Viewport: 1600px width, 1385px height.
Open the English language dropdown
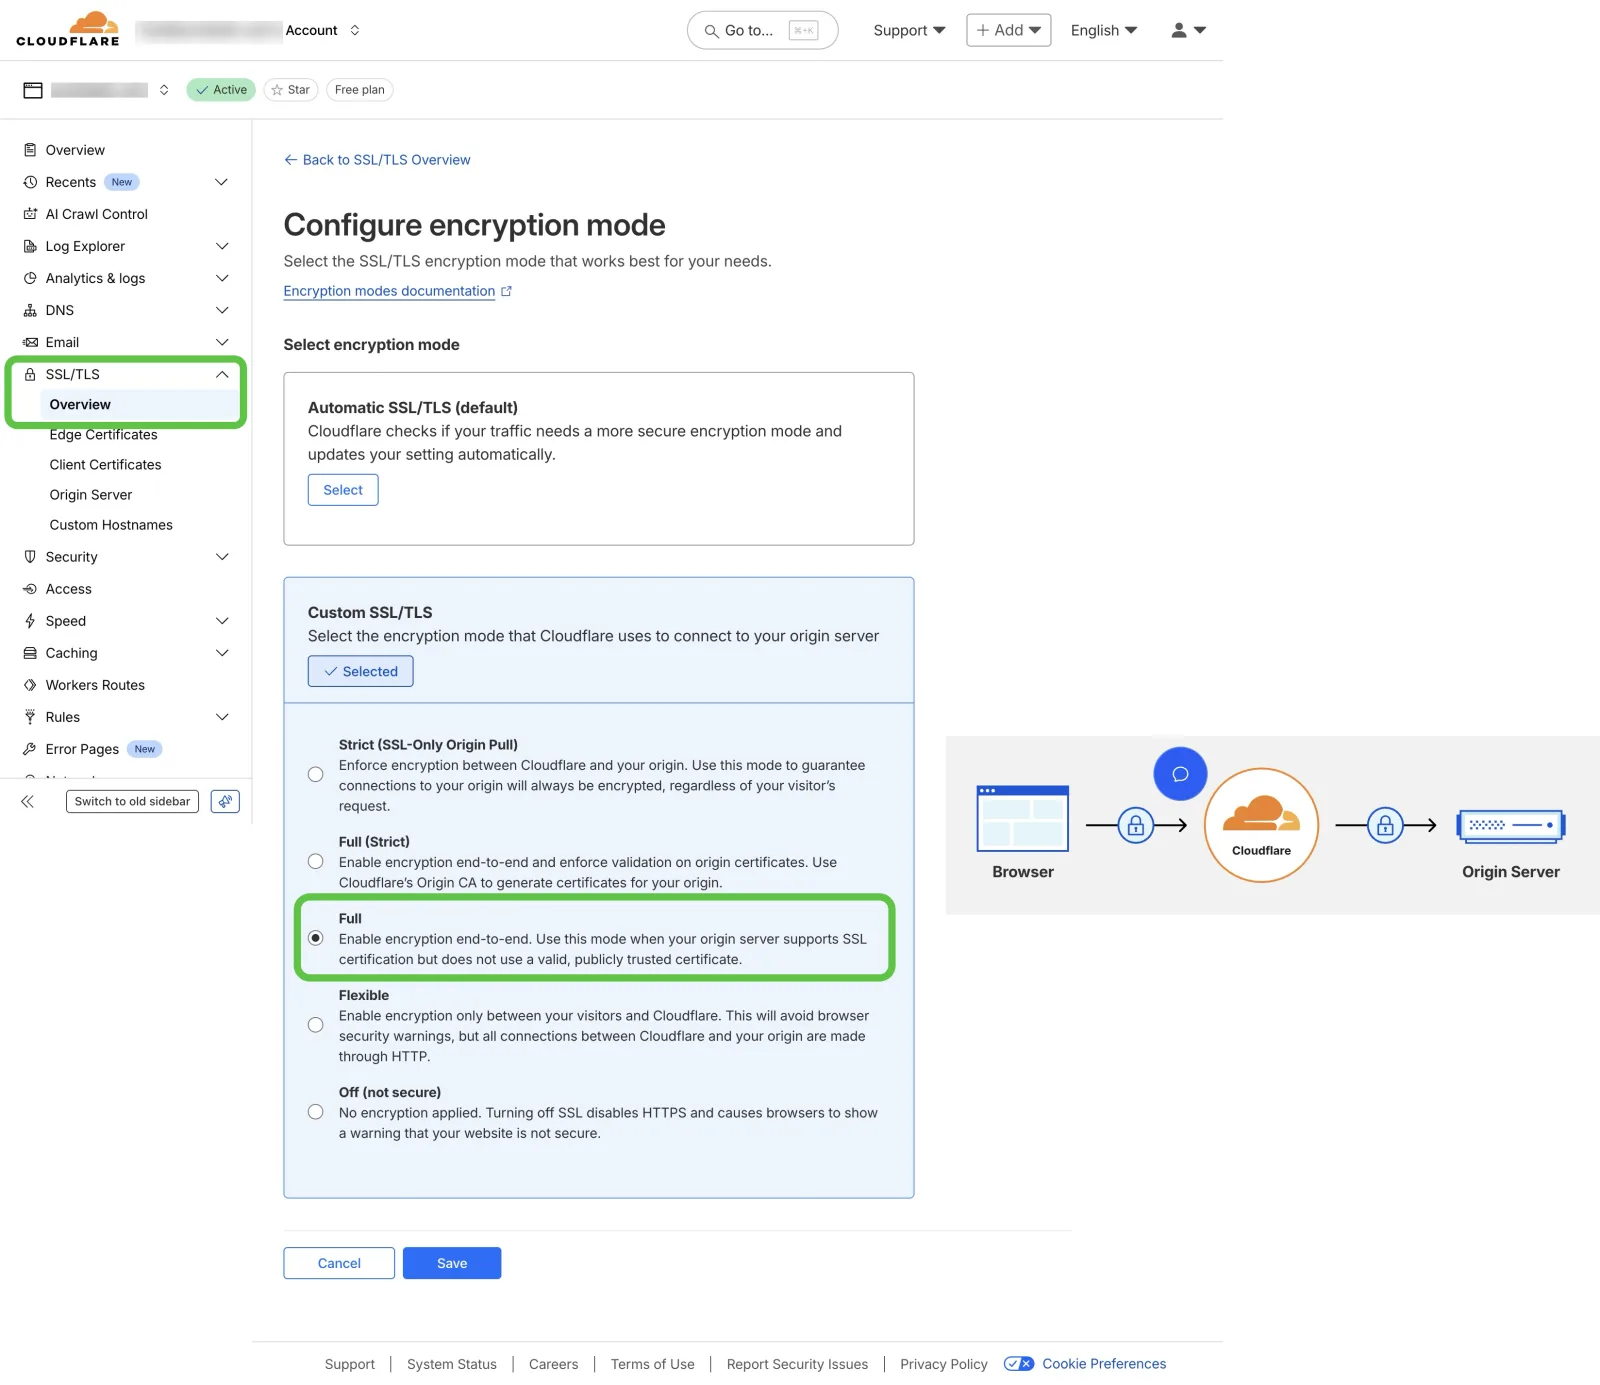[1104, 31]
